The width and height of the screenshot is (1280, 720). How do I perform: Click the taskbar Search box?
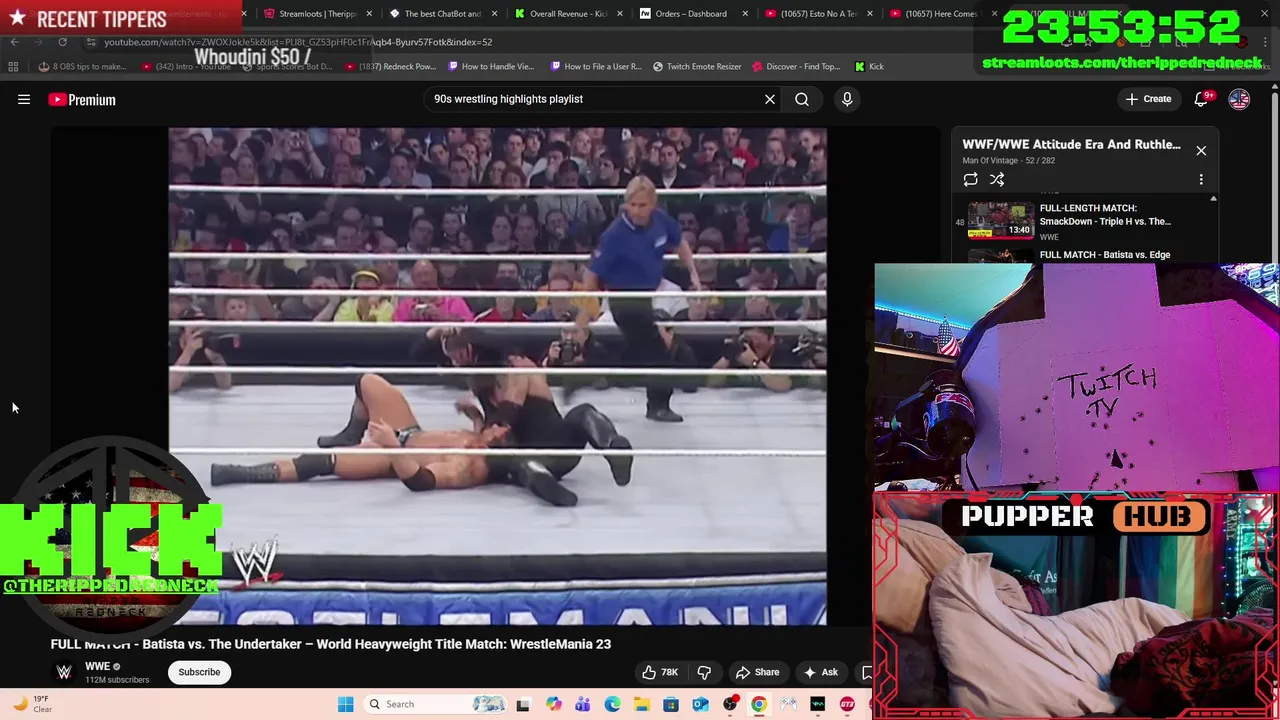point(434,704)
